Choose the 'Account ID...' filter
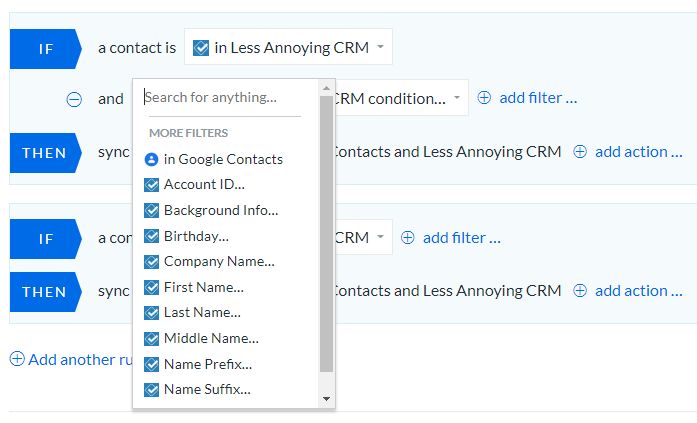 [204, 184]
